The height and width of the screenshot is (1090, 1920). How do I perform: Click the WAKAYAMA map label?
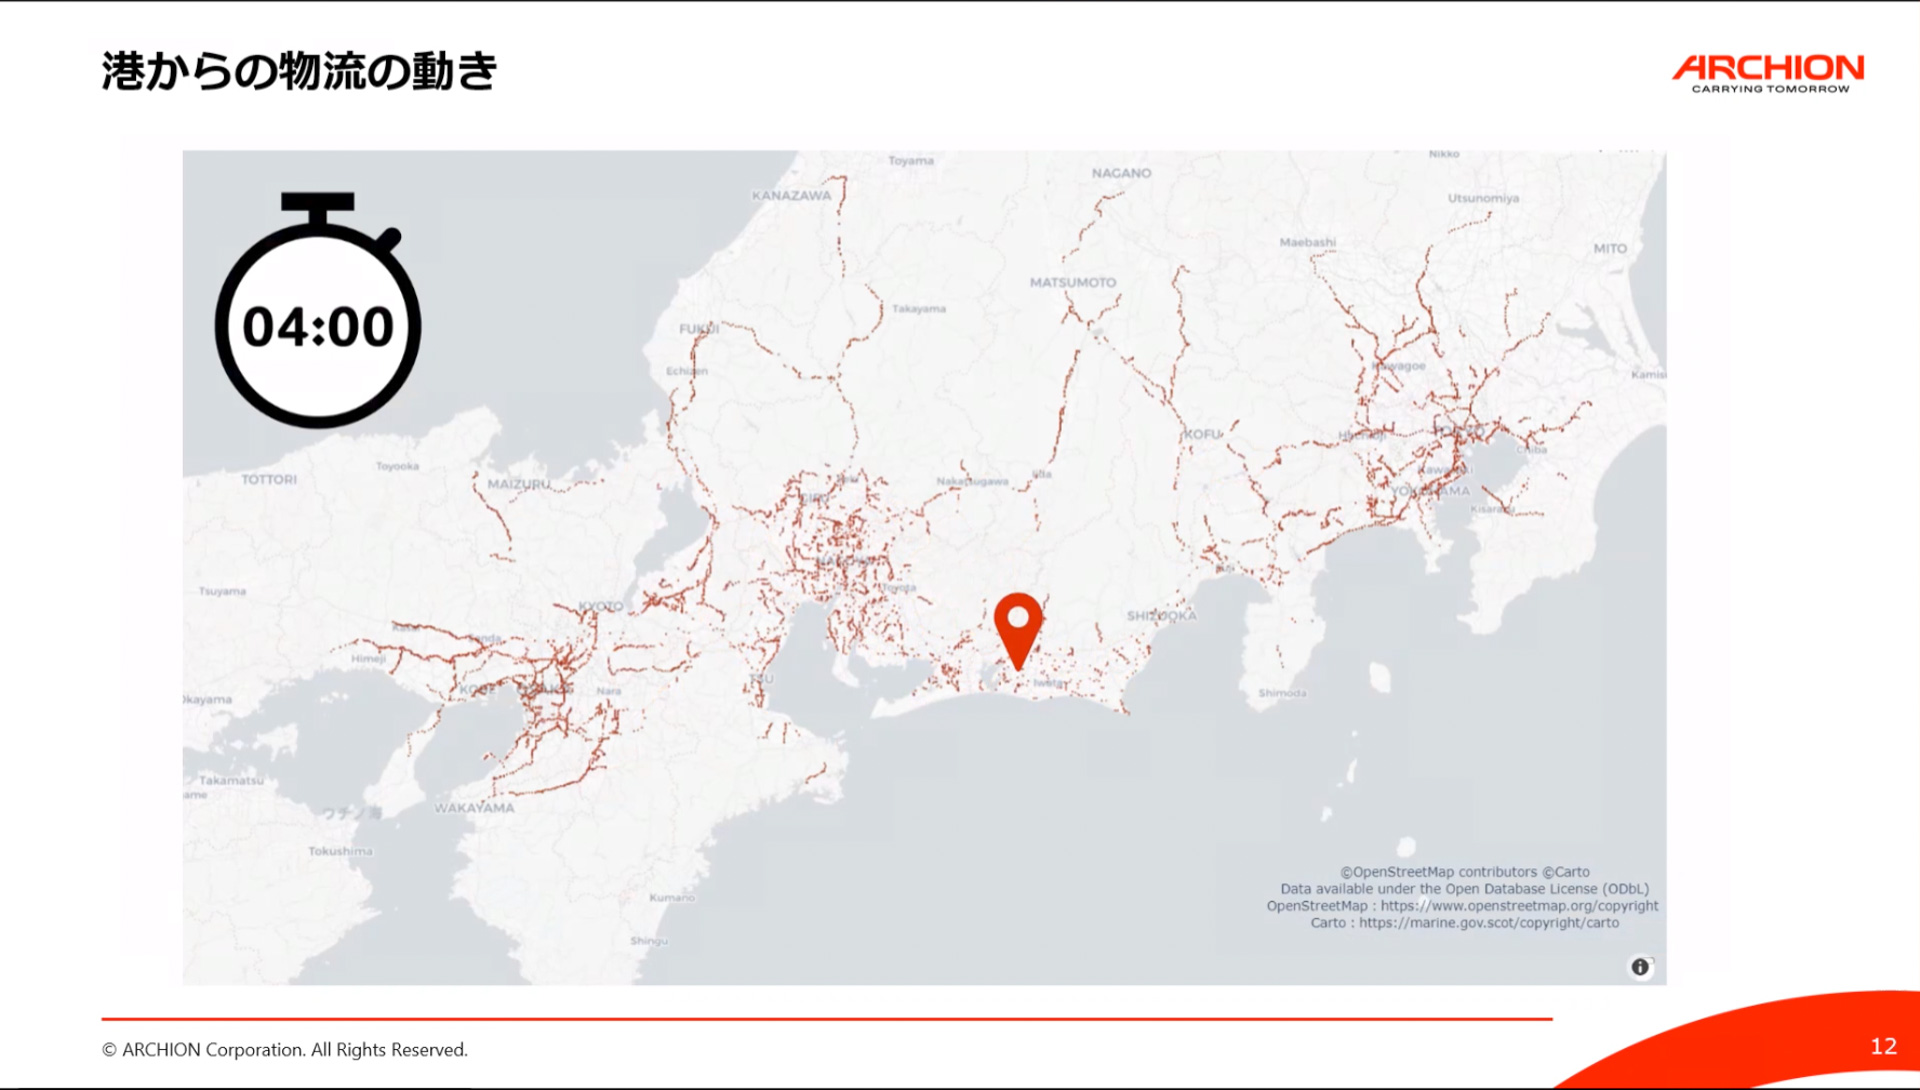coord(474,808)
